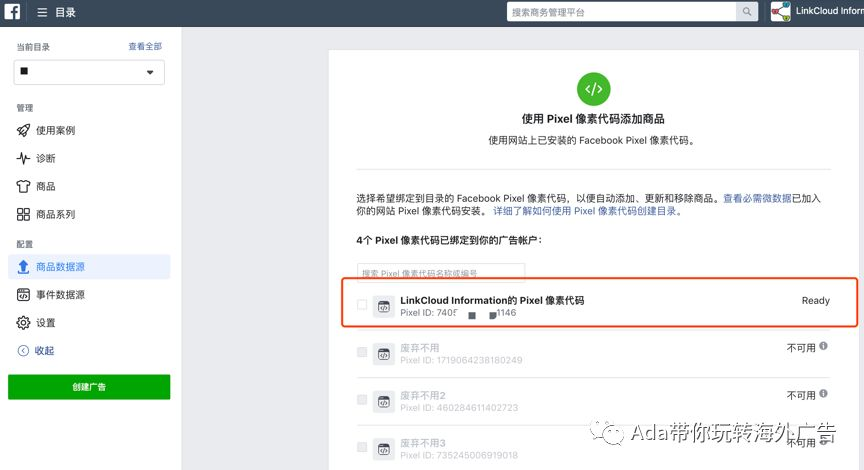Open the 详细了解如何使用 Pixel 像素代码创建目录 link
Image resolution: width=864 pixels, height=470 pixels.
(587, 211)
